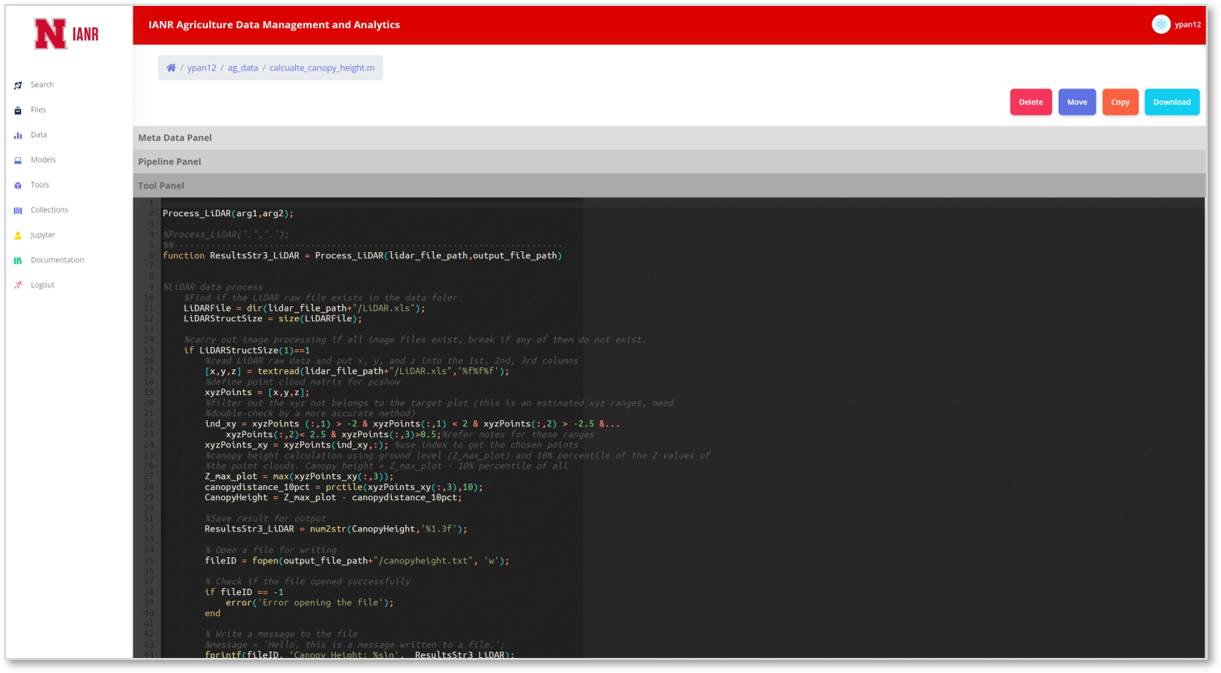Click the Z_max_plot = max(...) code line
1221x673 pixels.
click(x=299, y=476)
